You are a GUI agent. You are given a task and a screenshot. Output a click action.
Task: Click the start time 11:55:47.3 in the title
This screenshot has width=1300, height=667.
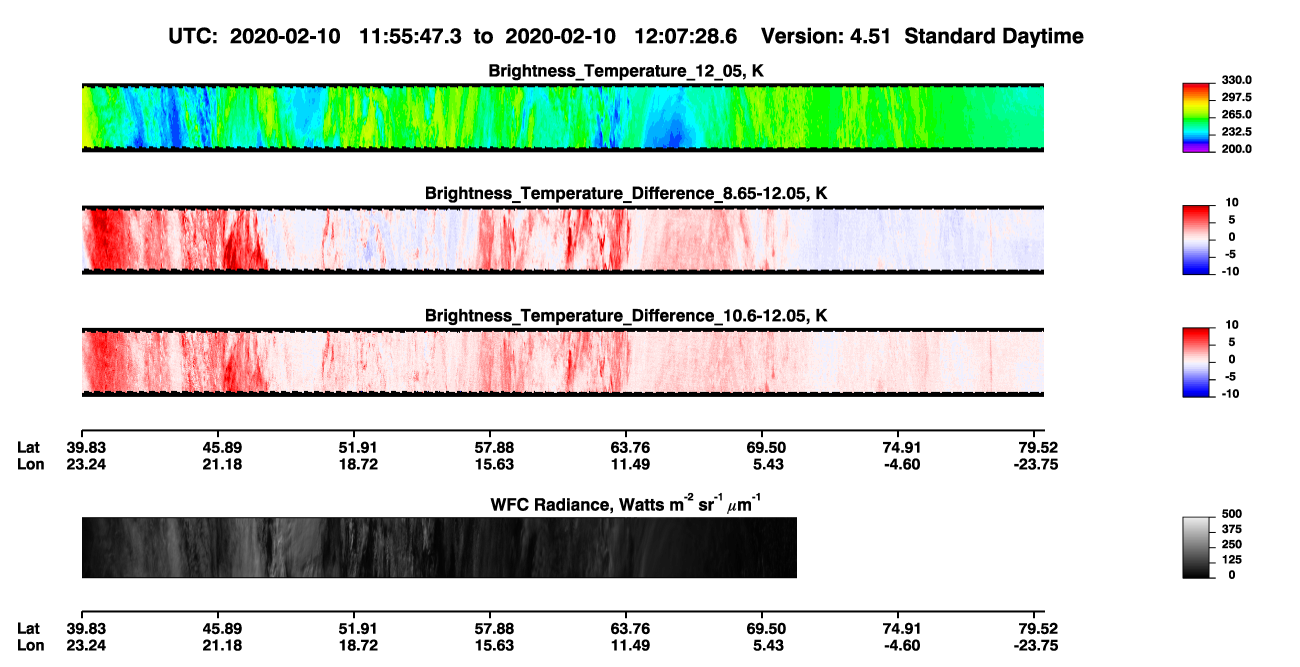pos(409,37)
